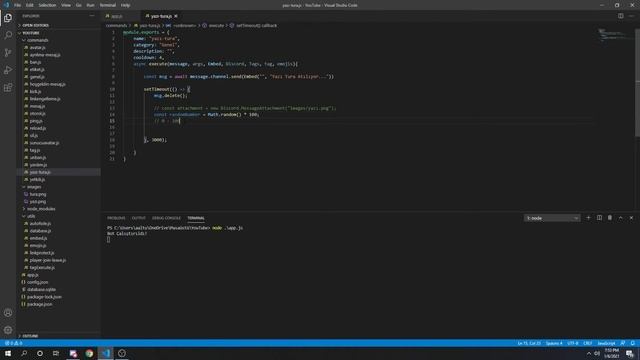This screenshot has height=360, width=640.
Task: Open the Edit menu
Action: click(30, 5)
